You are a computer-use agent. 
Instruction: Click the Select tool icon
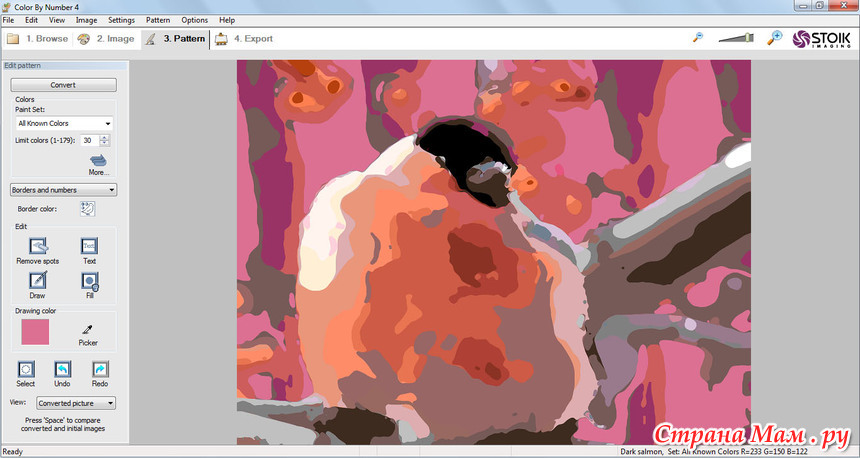pyautogui.click(x=26, y=369)
